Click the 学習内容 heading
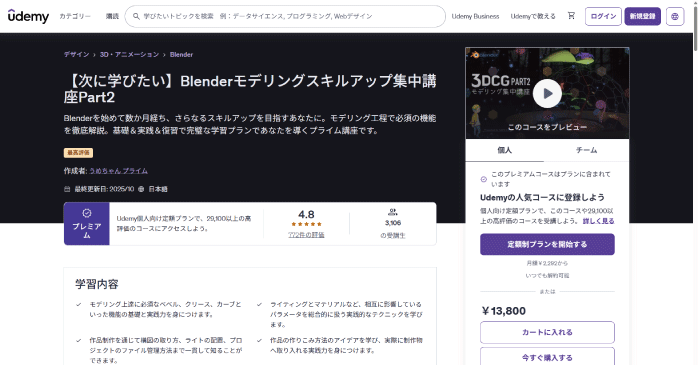Screen dimensions: 698x365 point(97,284)
